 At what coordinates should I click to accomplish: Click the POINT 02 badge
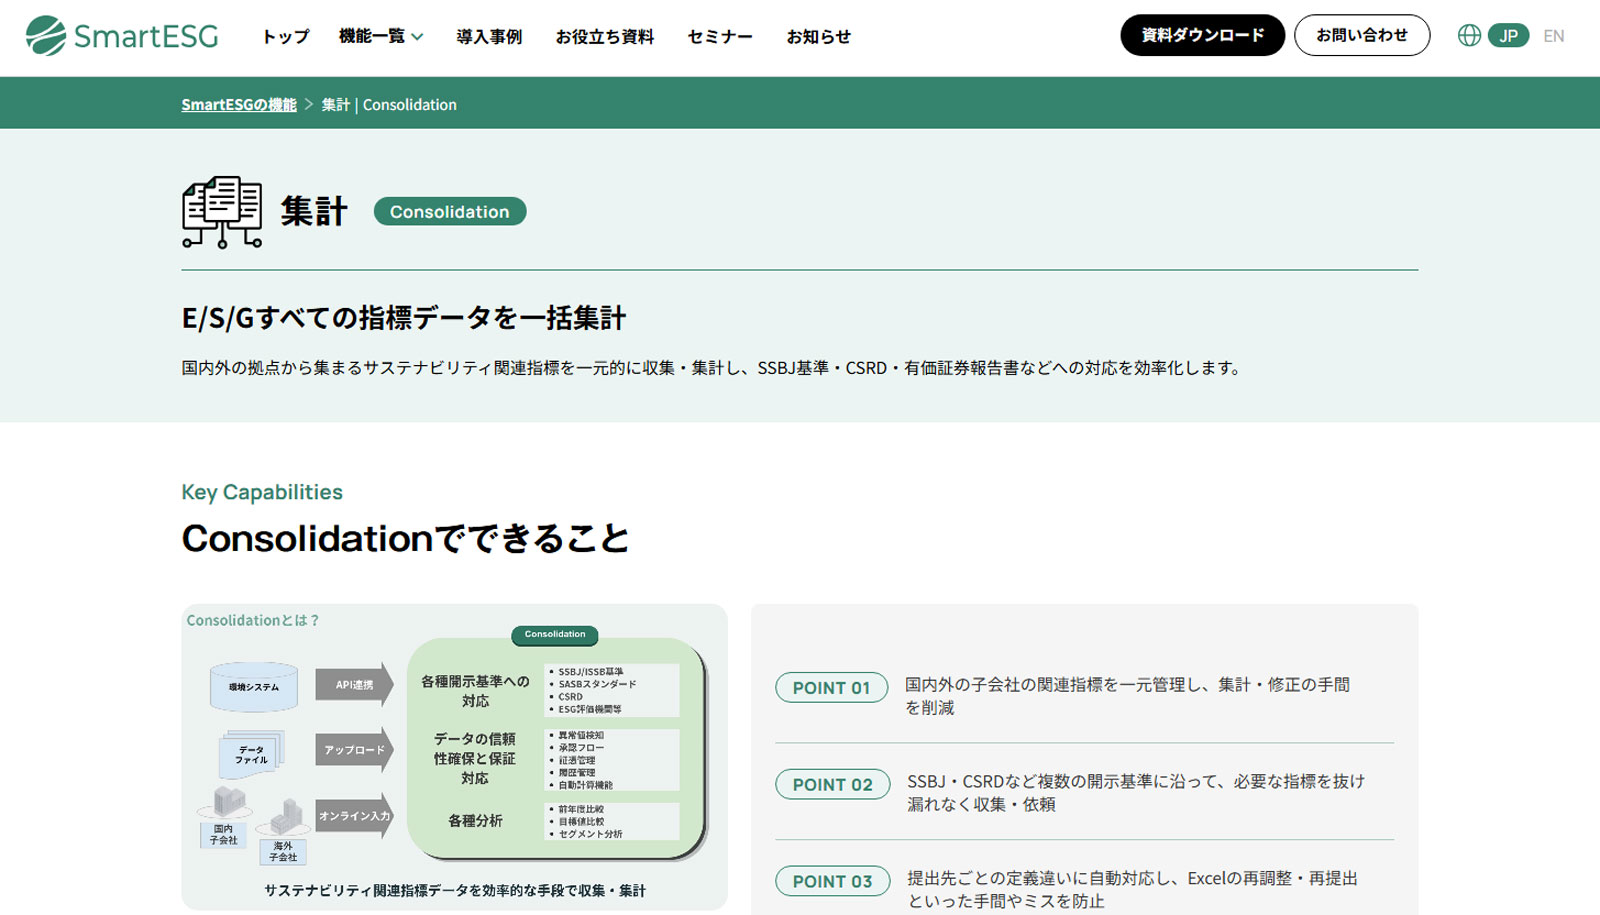click(833, 784)
